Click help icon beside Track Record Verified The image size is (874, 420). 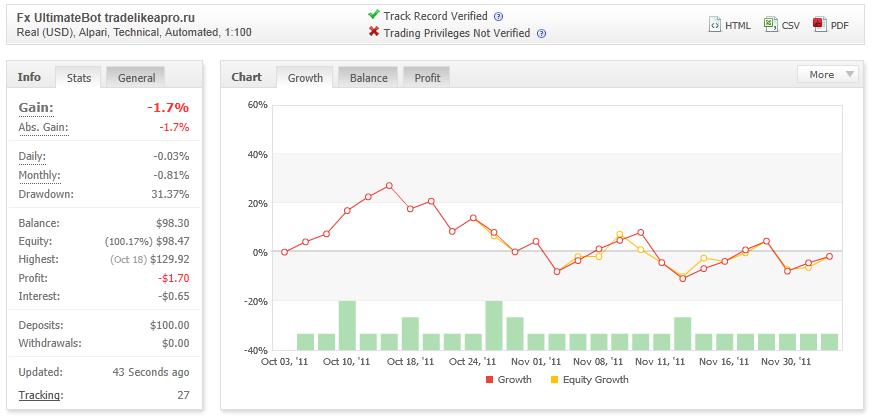coord(499,17)
